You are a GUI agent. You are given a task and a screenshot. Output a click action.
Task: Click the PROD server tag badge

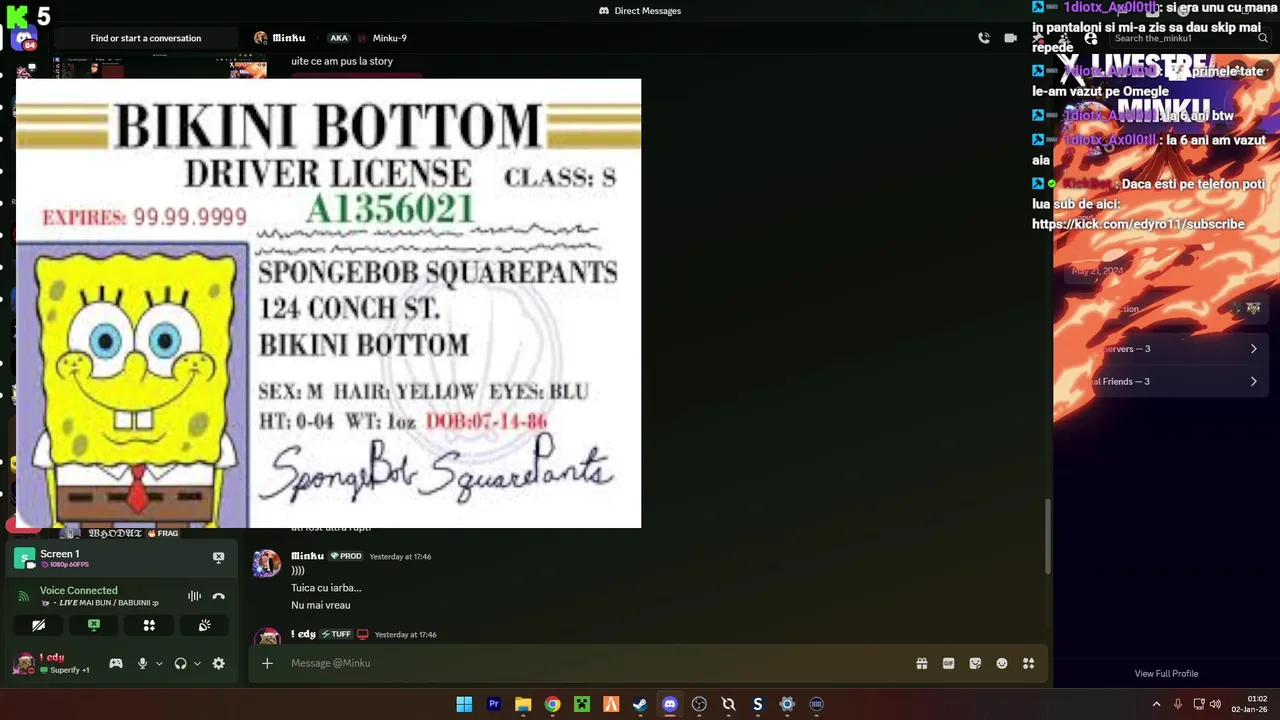(346, 556)
